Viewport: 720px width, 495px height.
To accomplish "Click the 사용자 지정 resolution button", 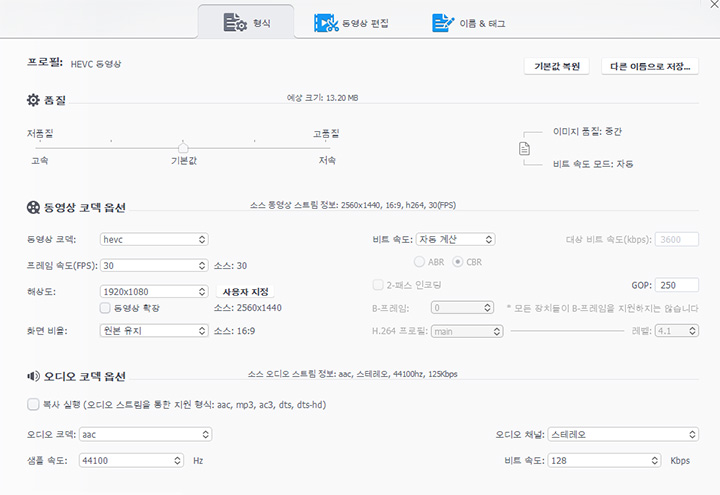I will tap(245, 292).
